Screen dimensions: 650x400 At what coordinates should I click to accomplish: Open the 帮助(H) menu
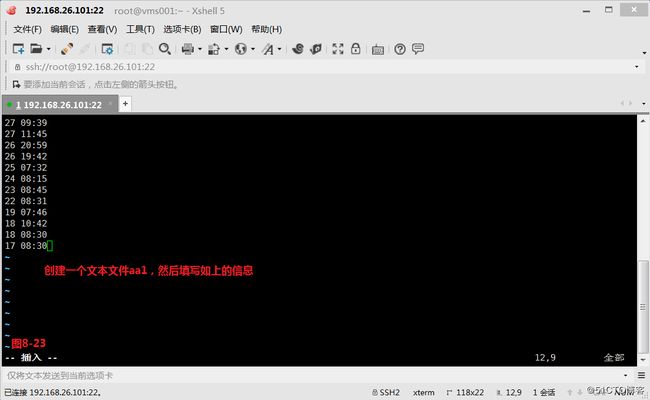(267, 29)
